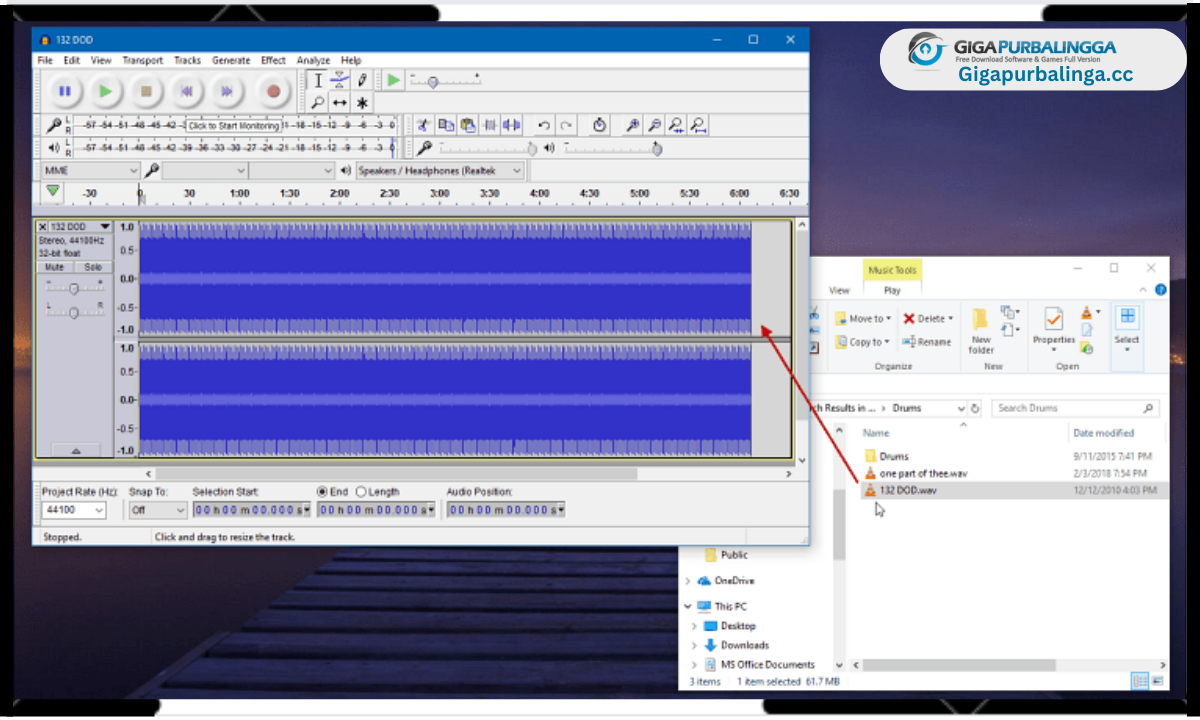Click Properties in Explorer ribbon

pyautogui.click(x=1053, y=329)
